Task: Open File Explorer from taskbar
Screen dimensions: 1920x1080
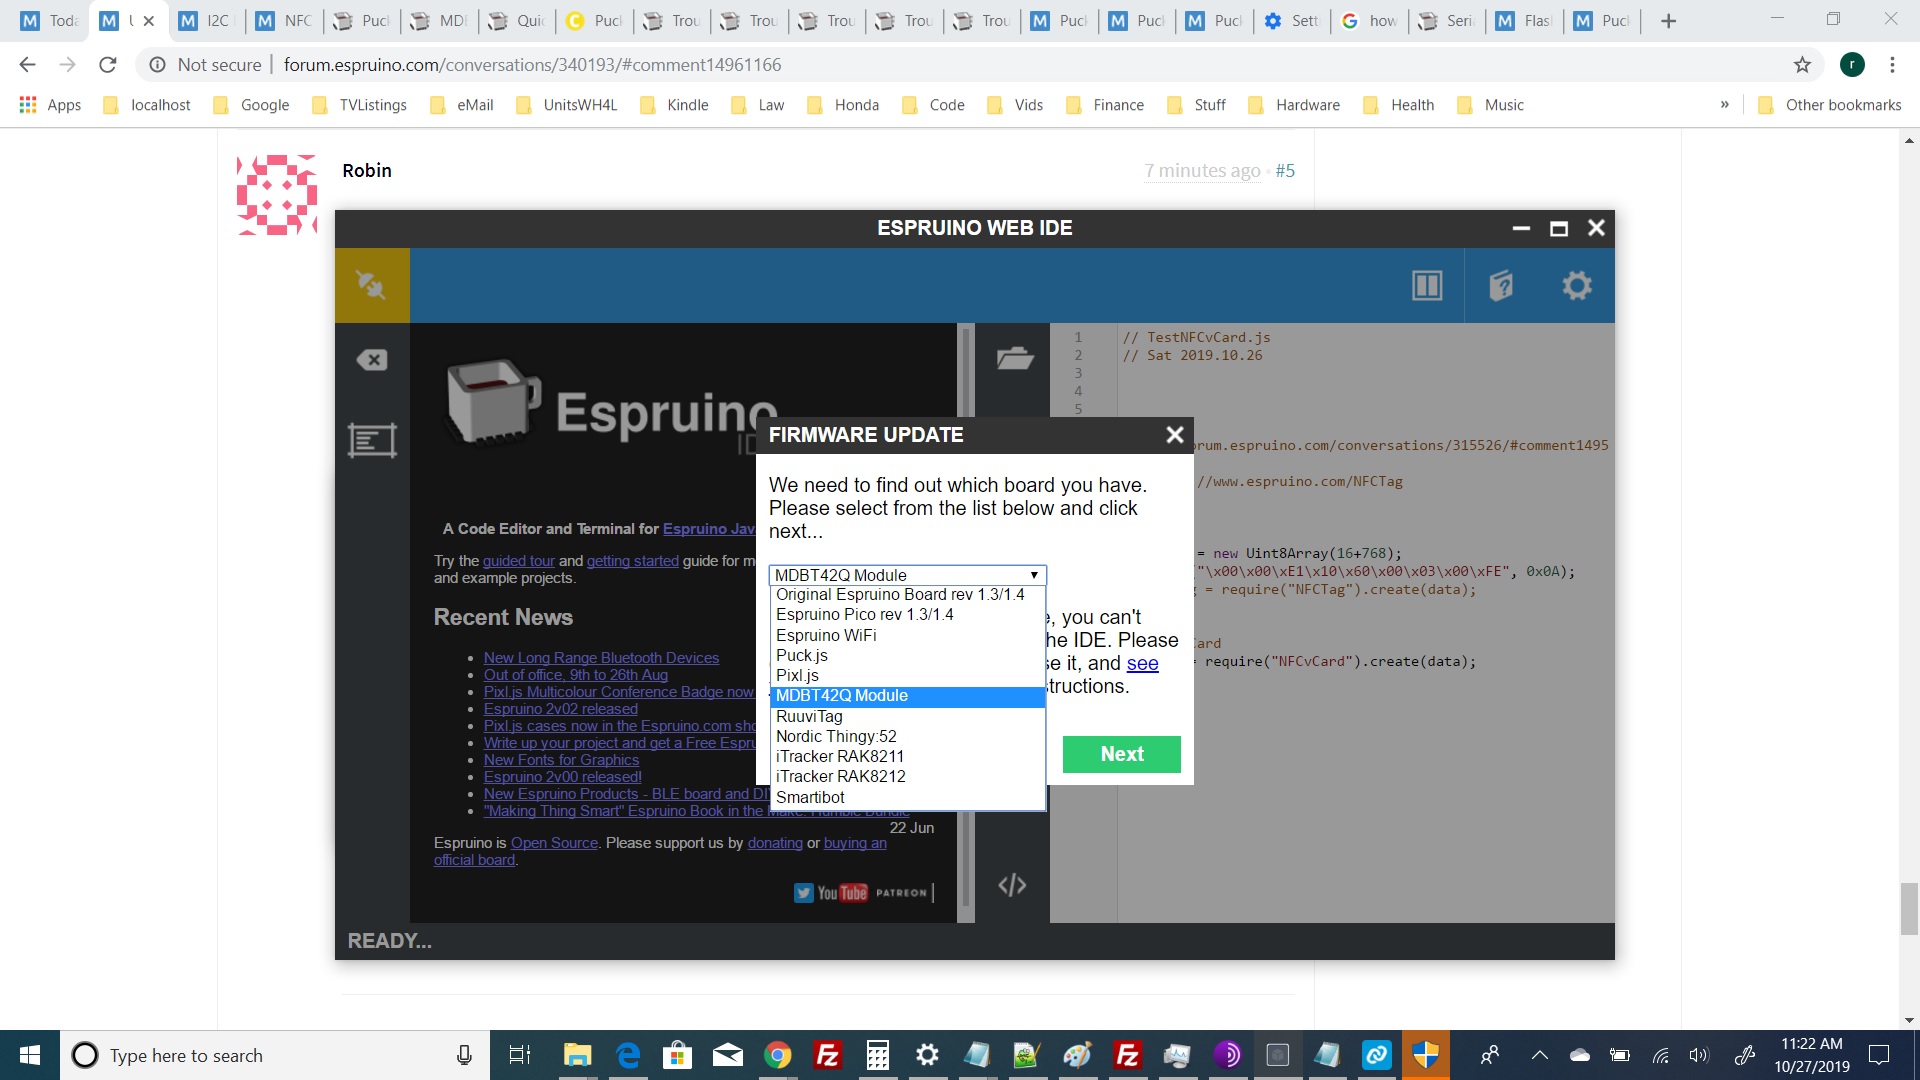Action: click(x=577, y=1055)
